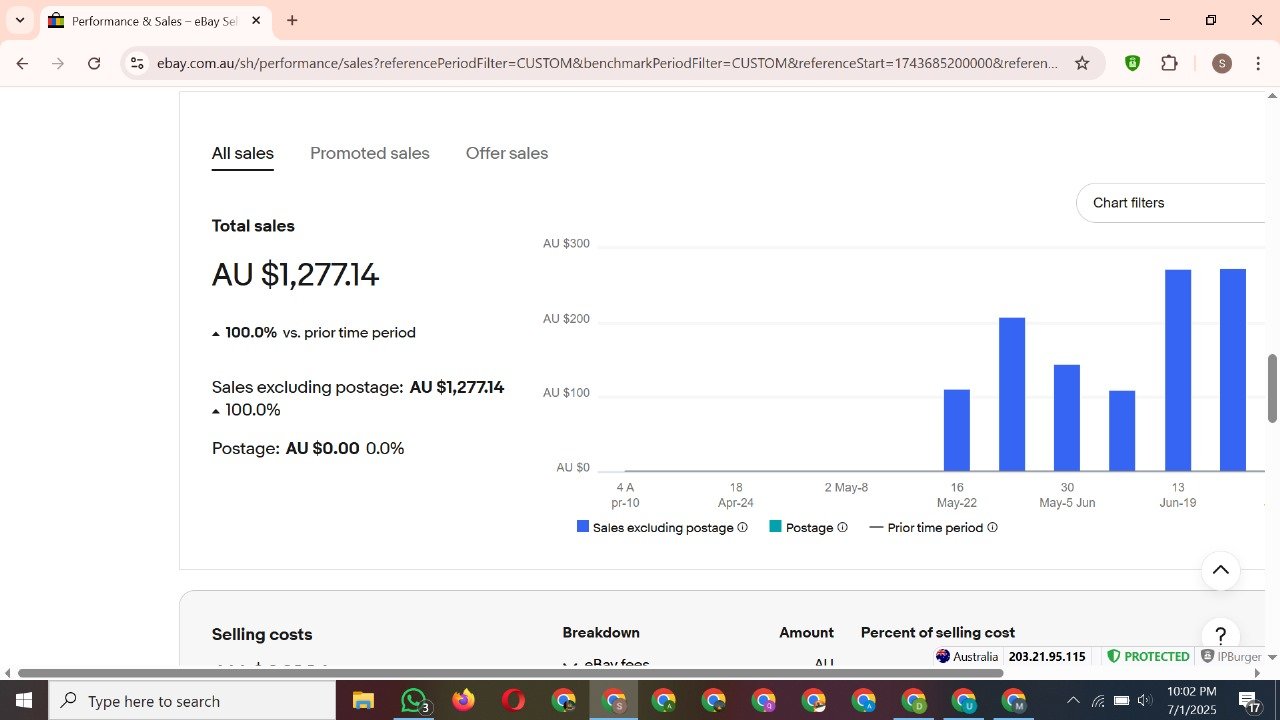Open the tab search dropdown
The height and width of the screenshot is (720, 1280).
pyautogui.click(x=19, y=20)
